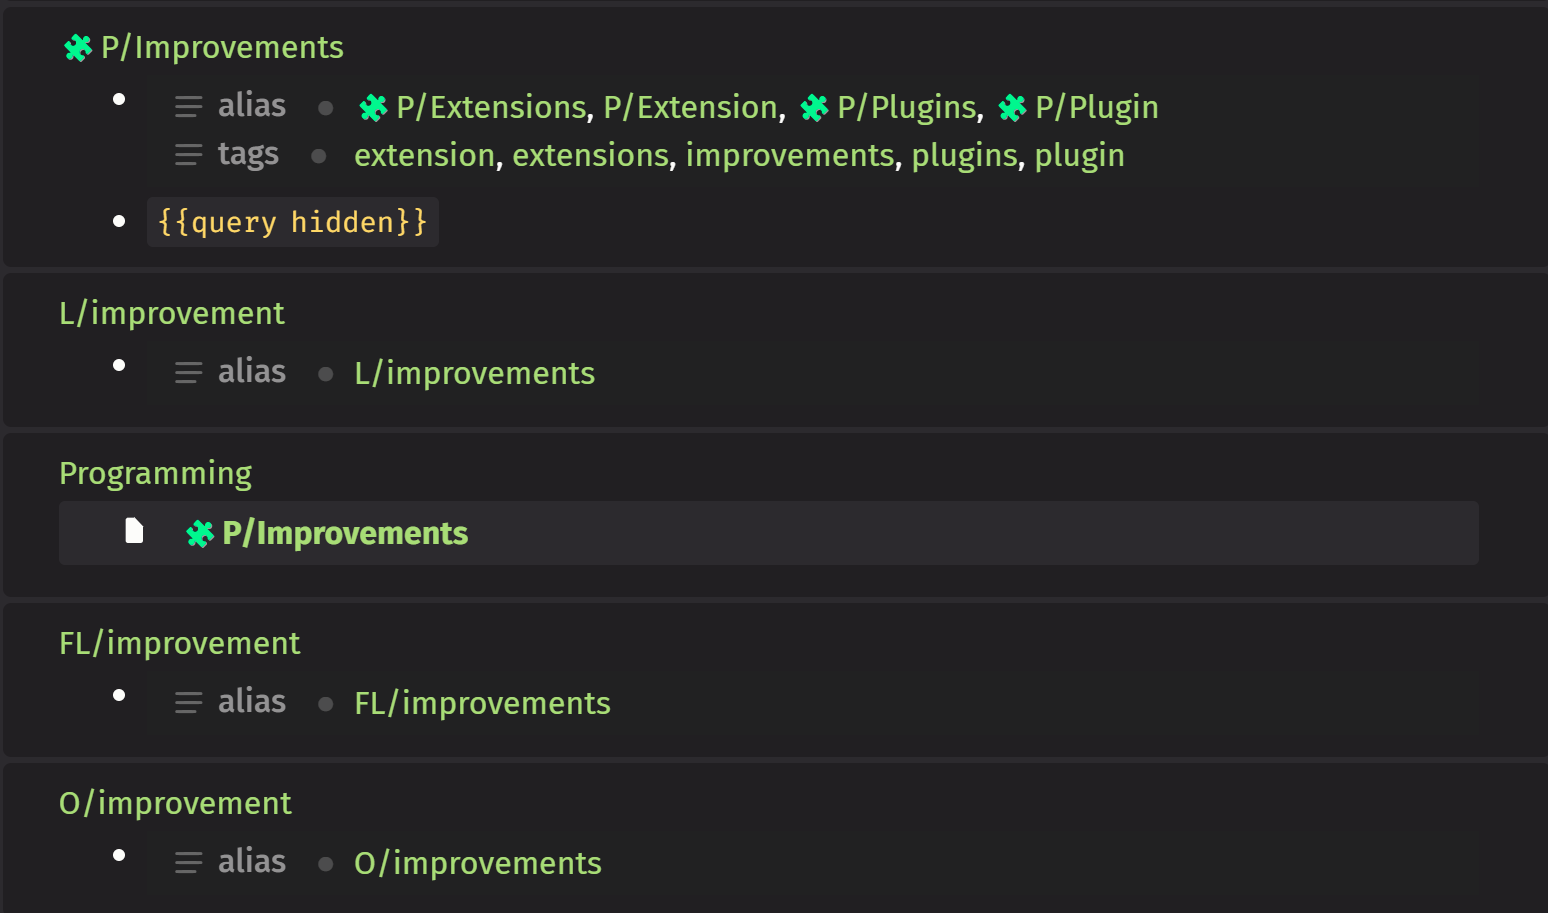
Task: Follow the O/improvements alias link
Action: 478,863
